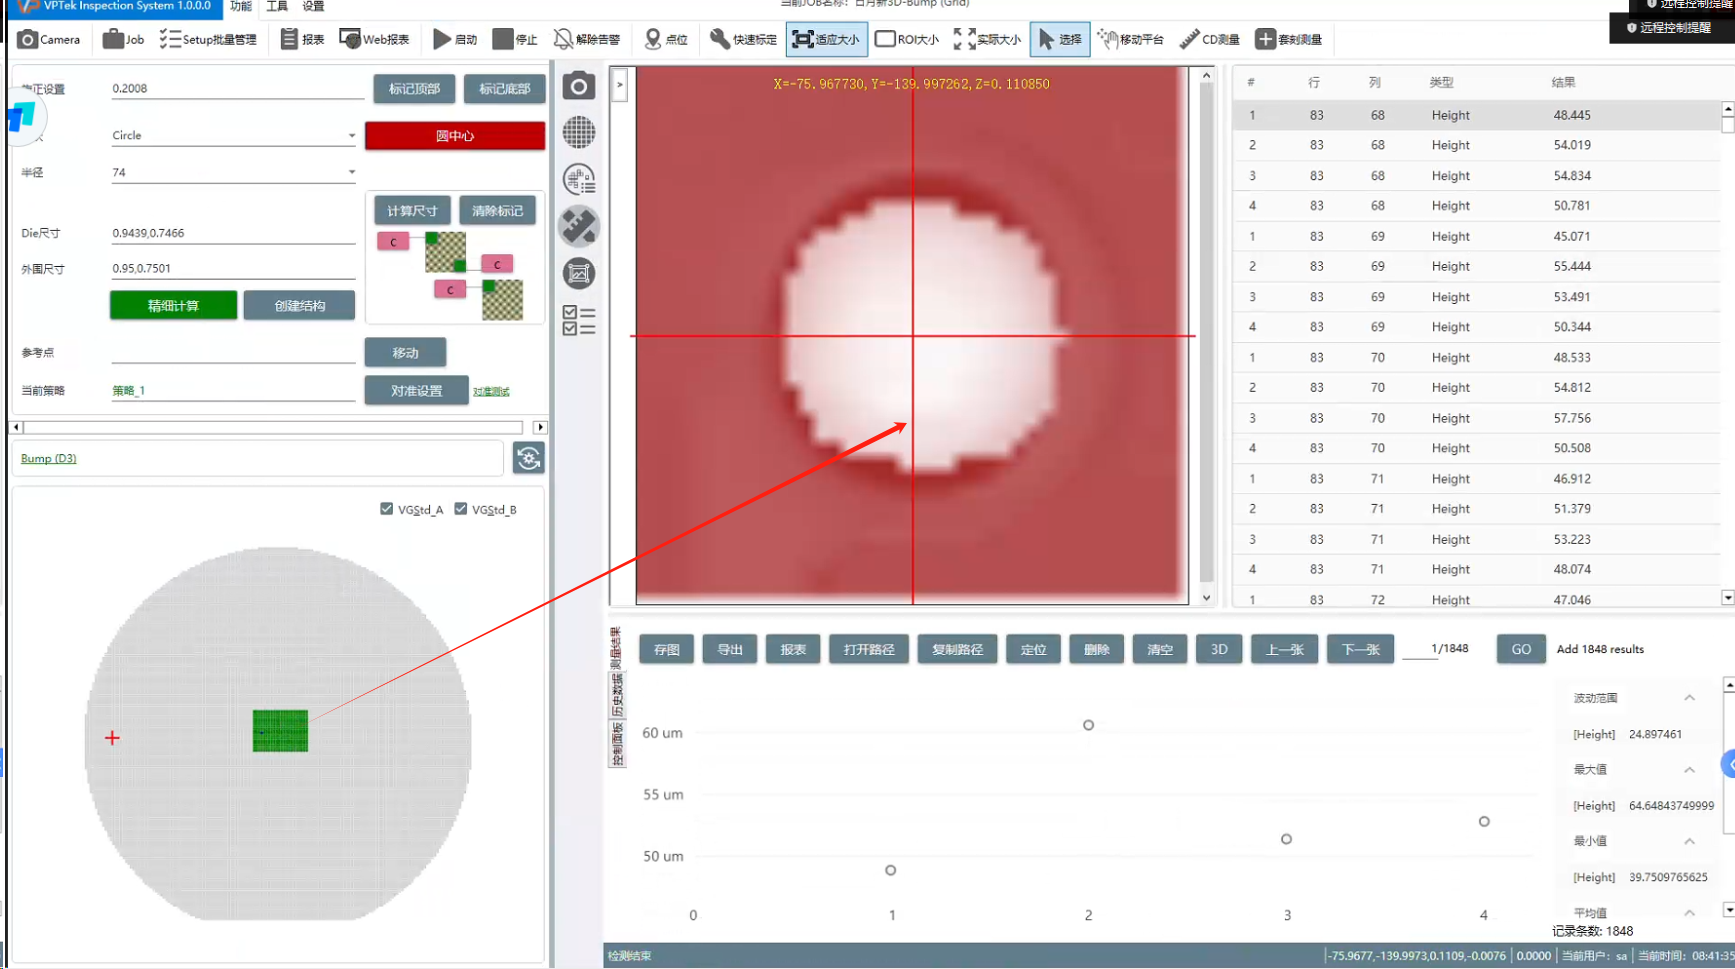Select the result row with value 48.445
The width and height of the screenshot is (1735, 969).
(x=1476, y=115)
